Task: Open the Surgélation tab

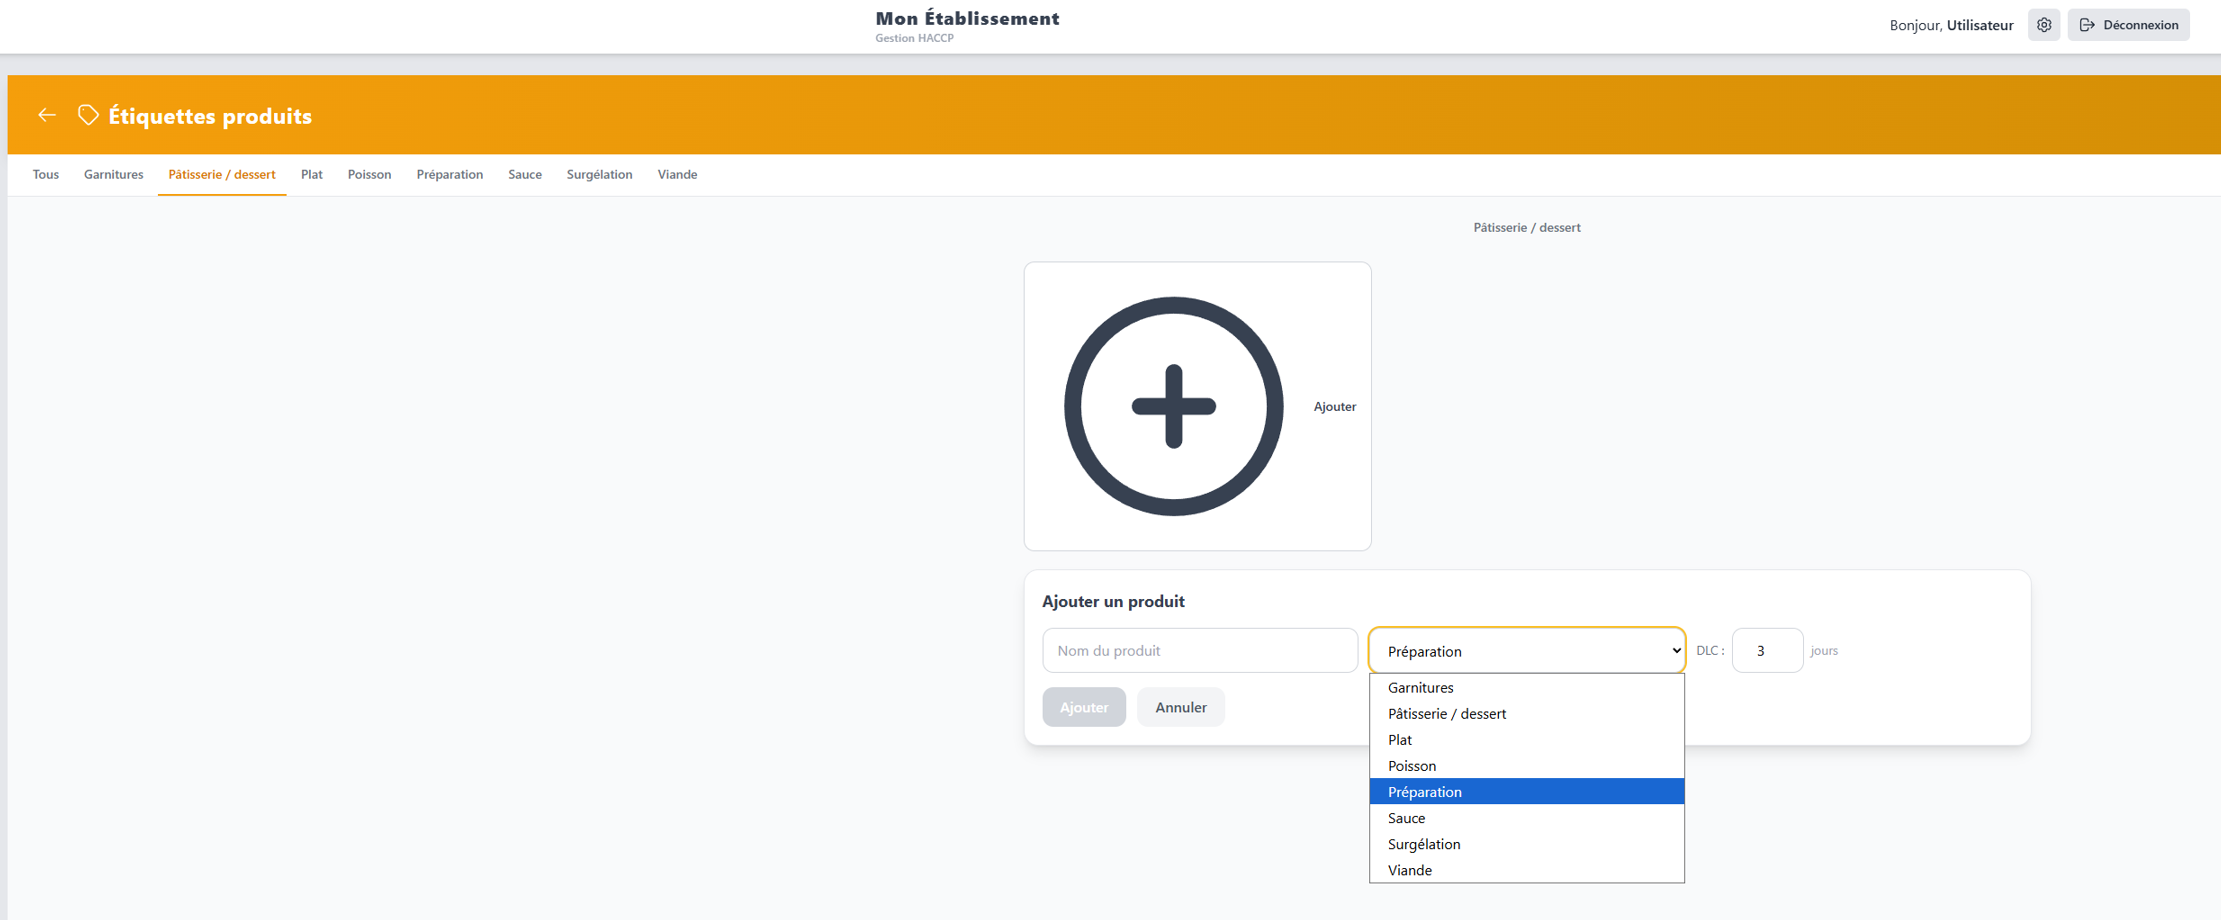Action: point(600,174)
